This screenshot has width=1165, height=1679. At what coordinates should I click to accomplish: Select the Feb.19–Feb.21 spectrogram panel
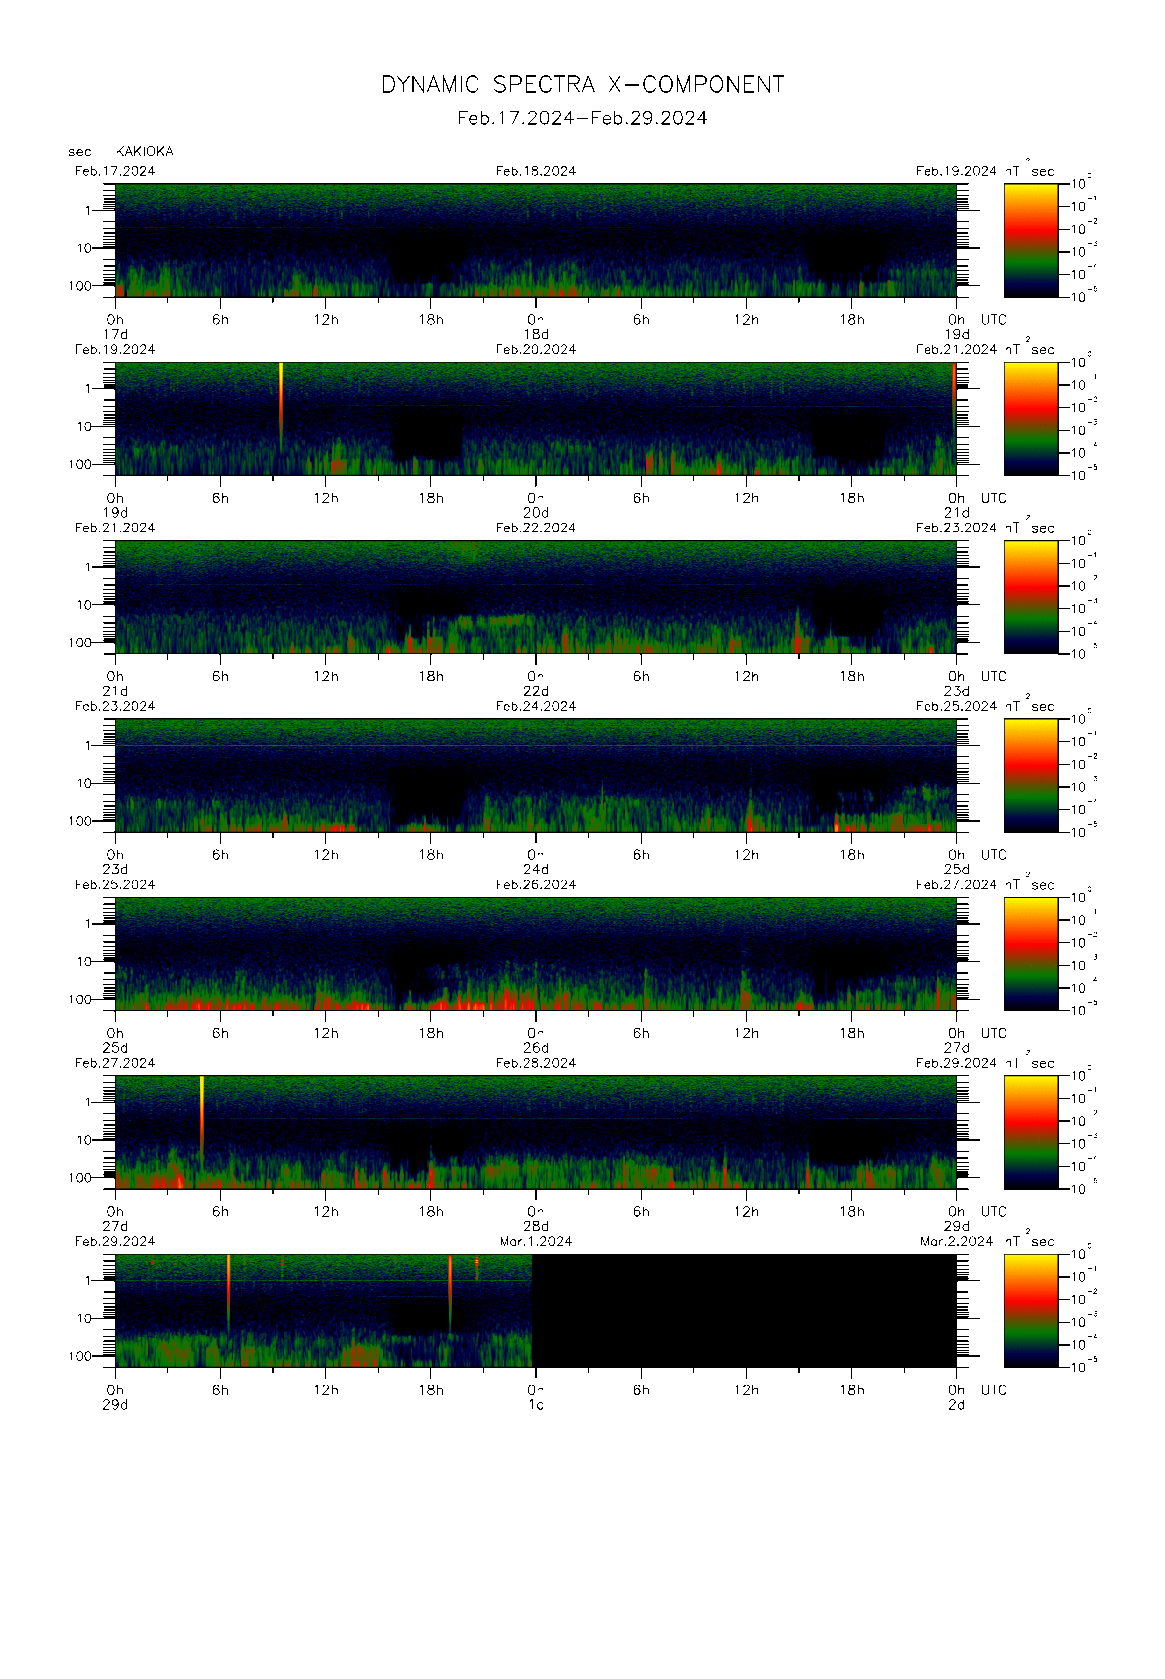[x=536, y=419]
